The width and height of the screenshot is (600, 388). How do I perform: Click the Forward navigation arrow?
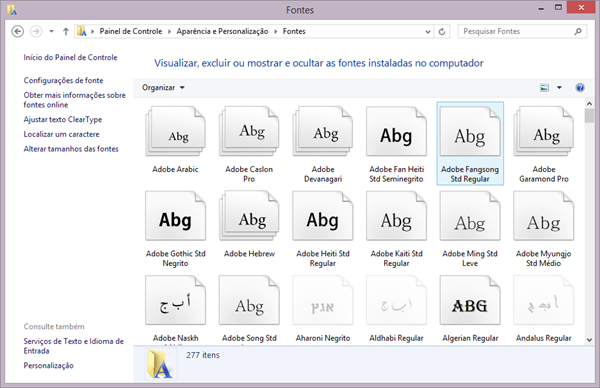36,31
